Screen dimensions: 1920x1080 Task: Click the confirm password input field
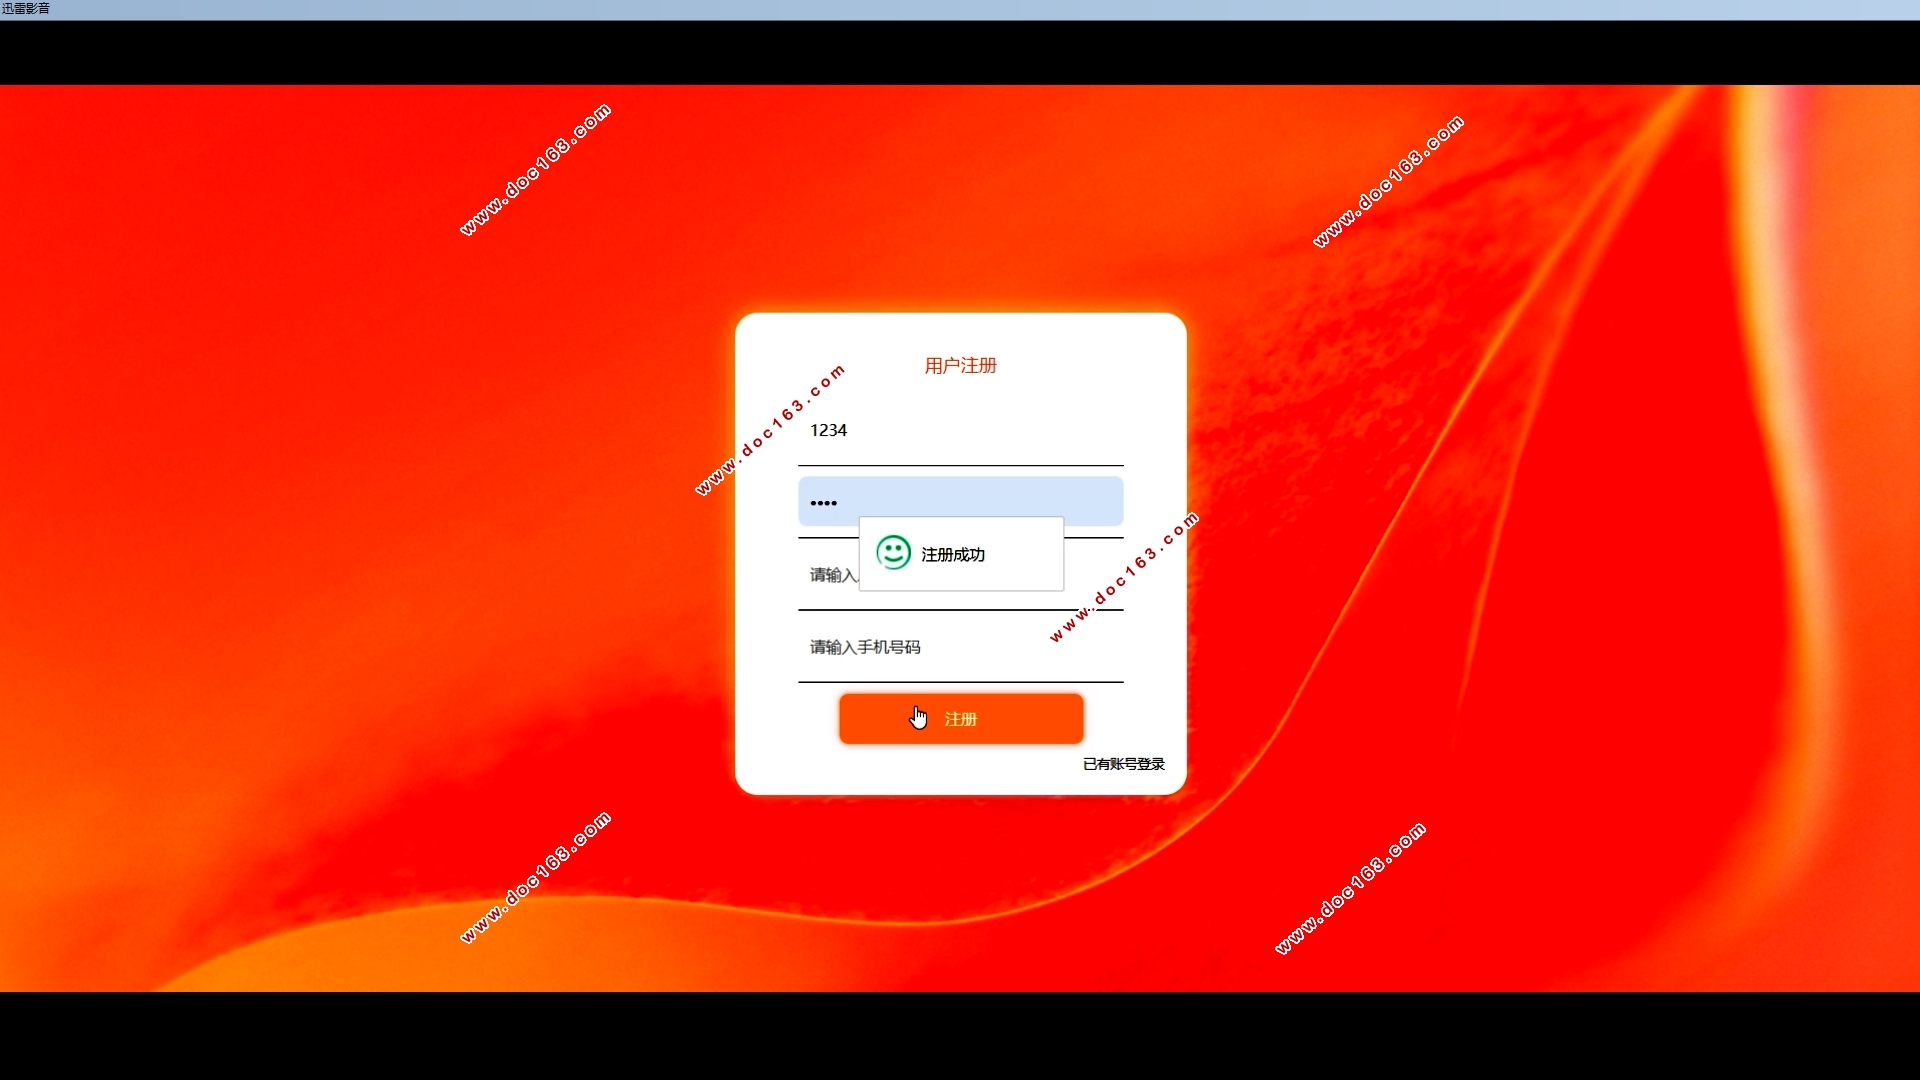point(960,574)
